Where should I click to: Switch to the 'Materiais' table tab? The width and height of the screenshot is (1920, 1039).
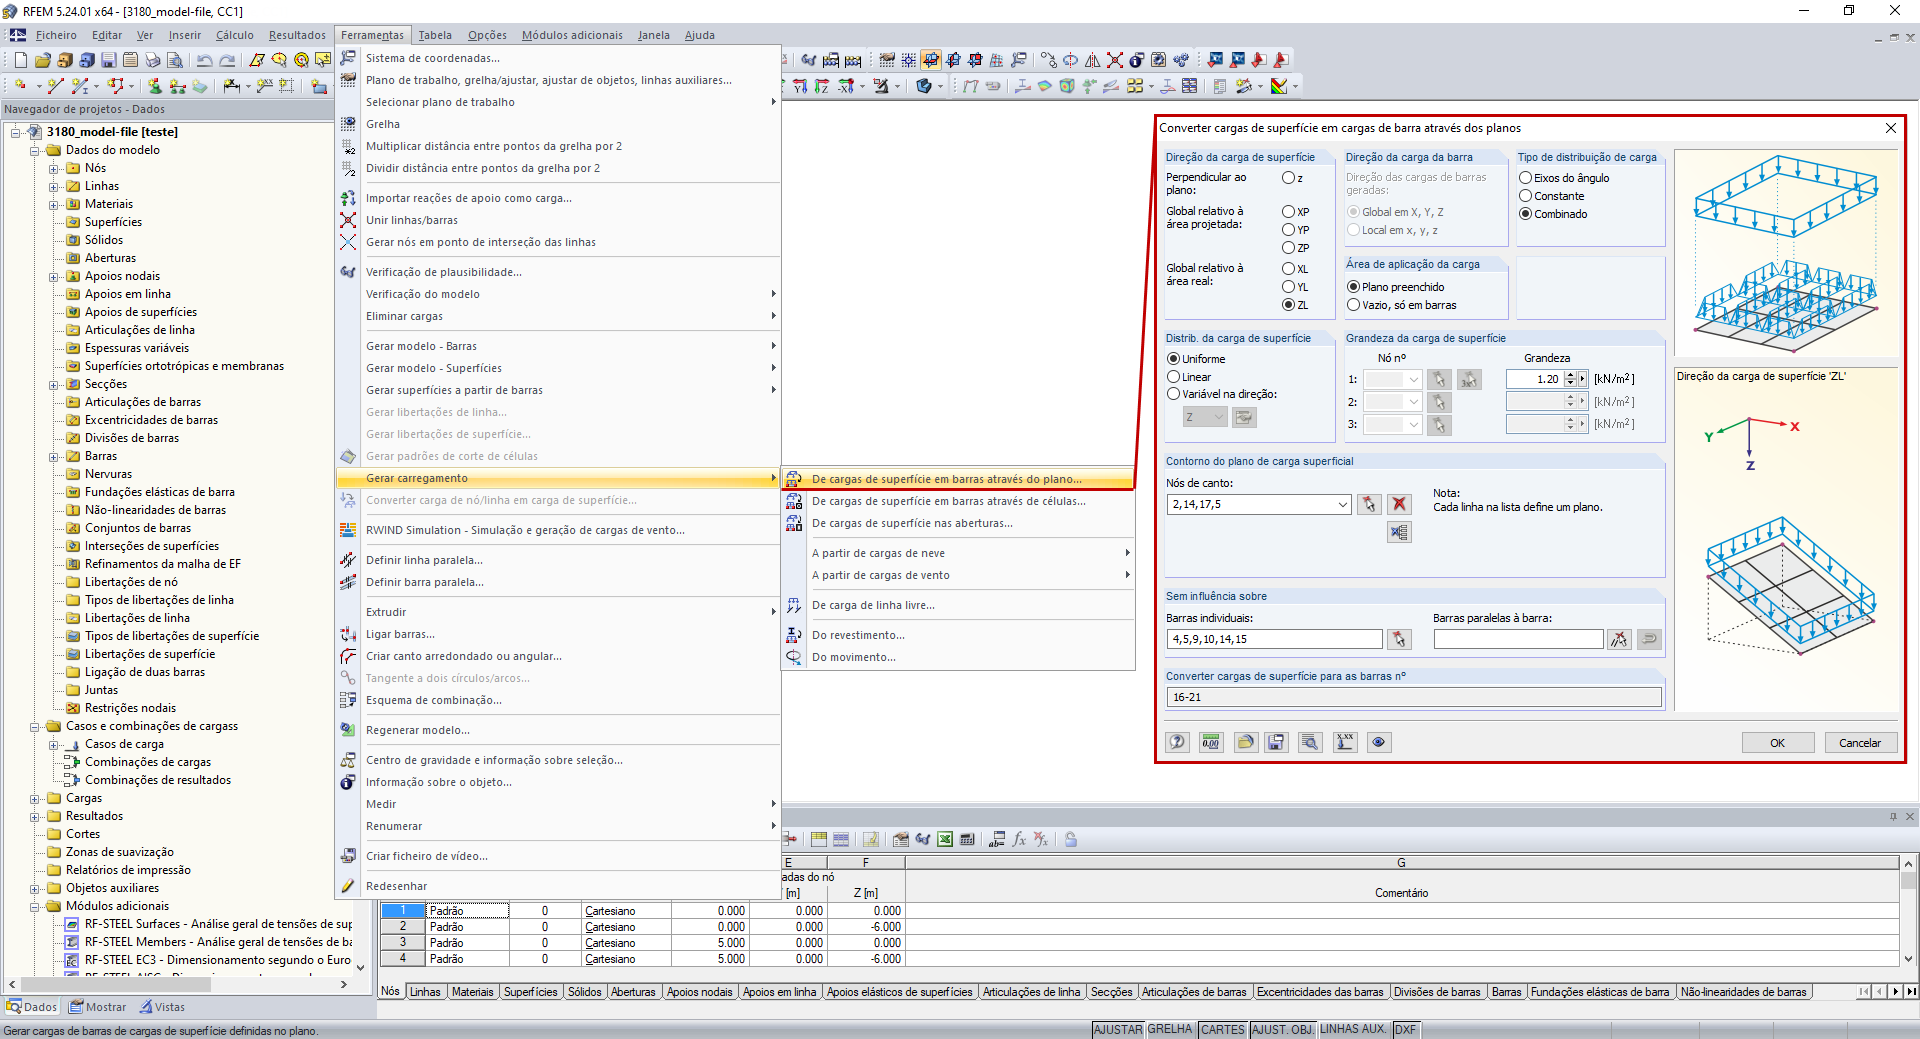472,992
